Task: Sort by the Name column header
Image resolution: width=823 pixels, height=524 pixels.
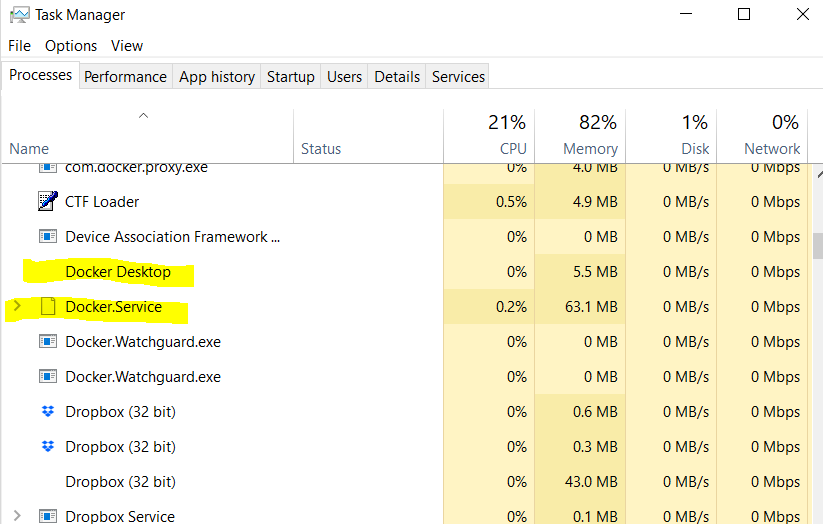Action: 147,136
